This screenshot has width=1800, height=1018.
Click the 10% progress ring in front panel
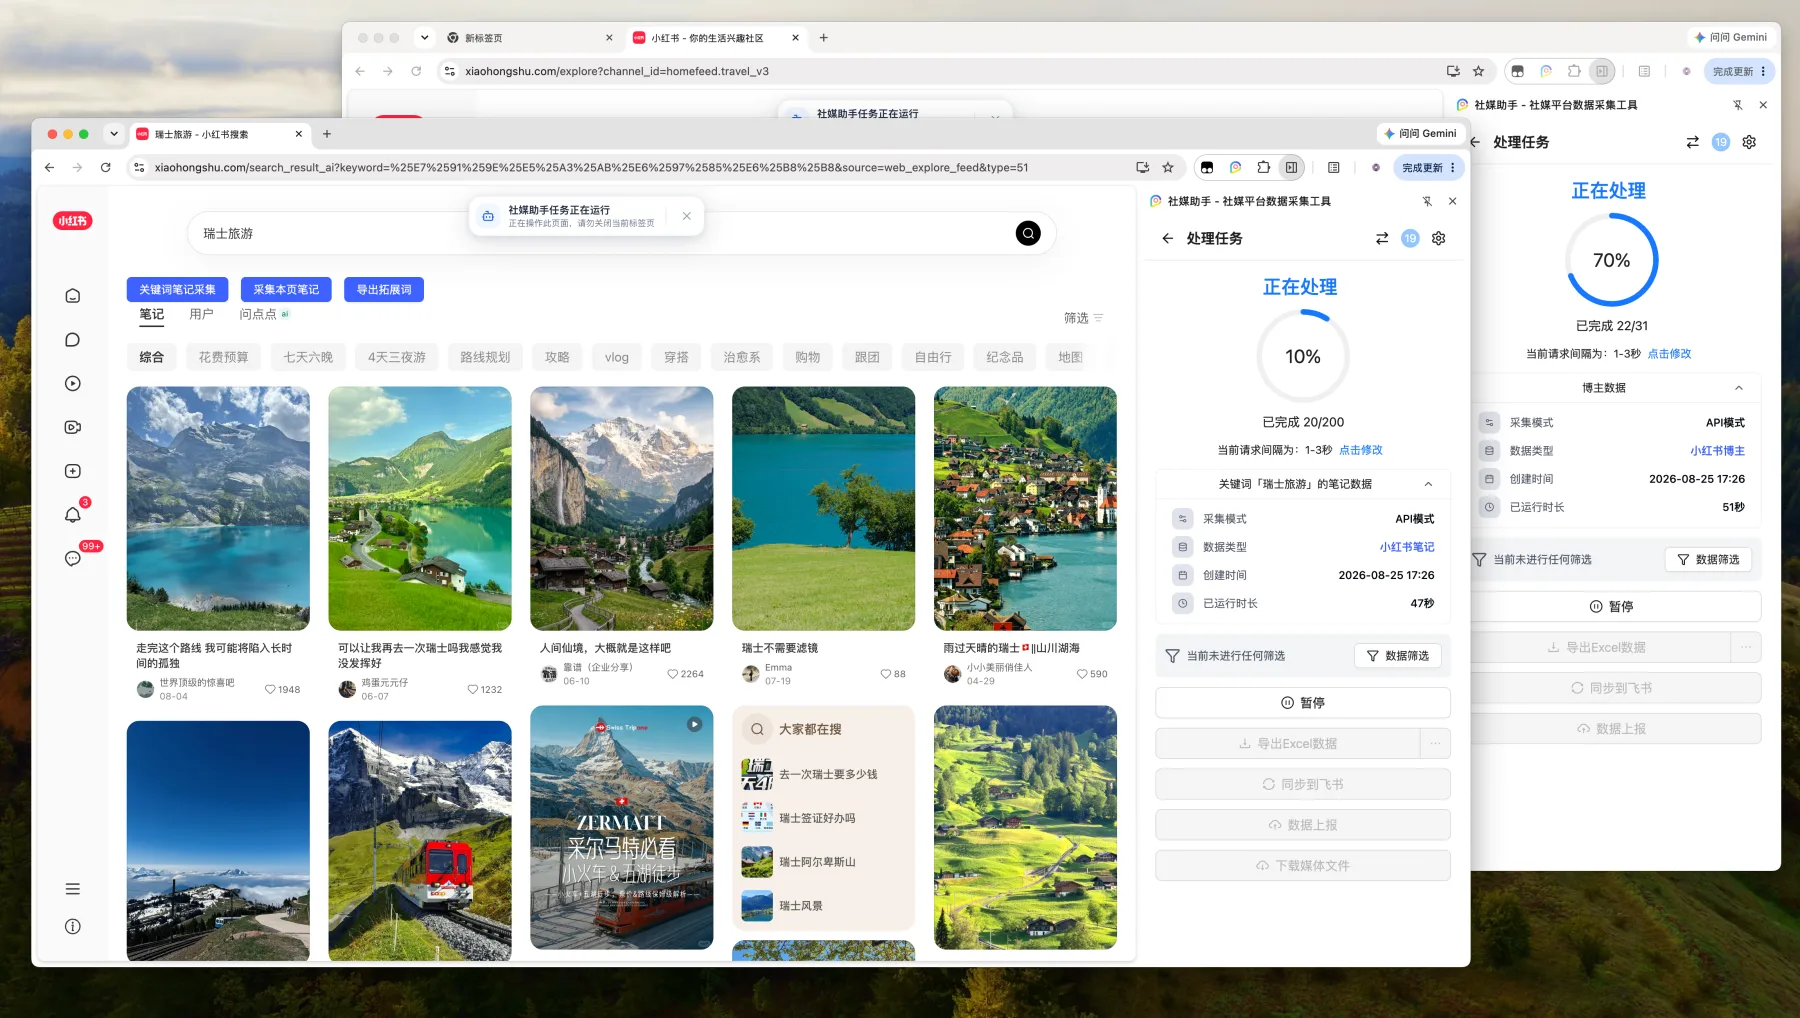tap(1303, 357)
